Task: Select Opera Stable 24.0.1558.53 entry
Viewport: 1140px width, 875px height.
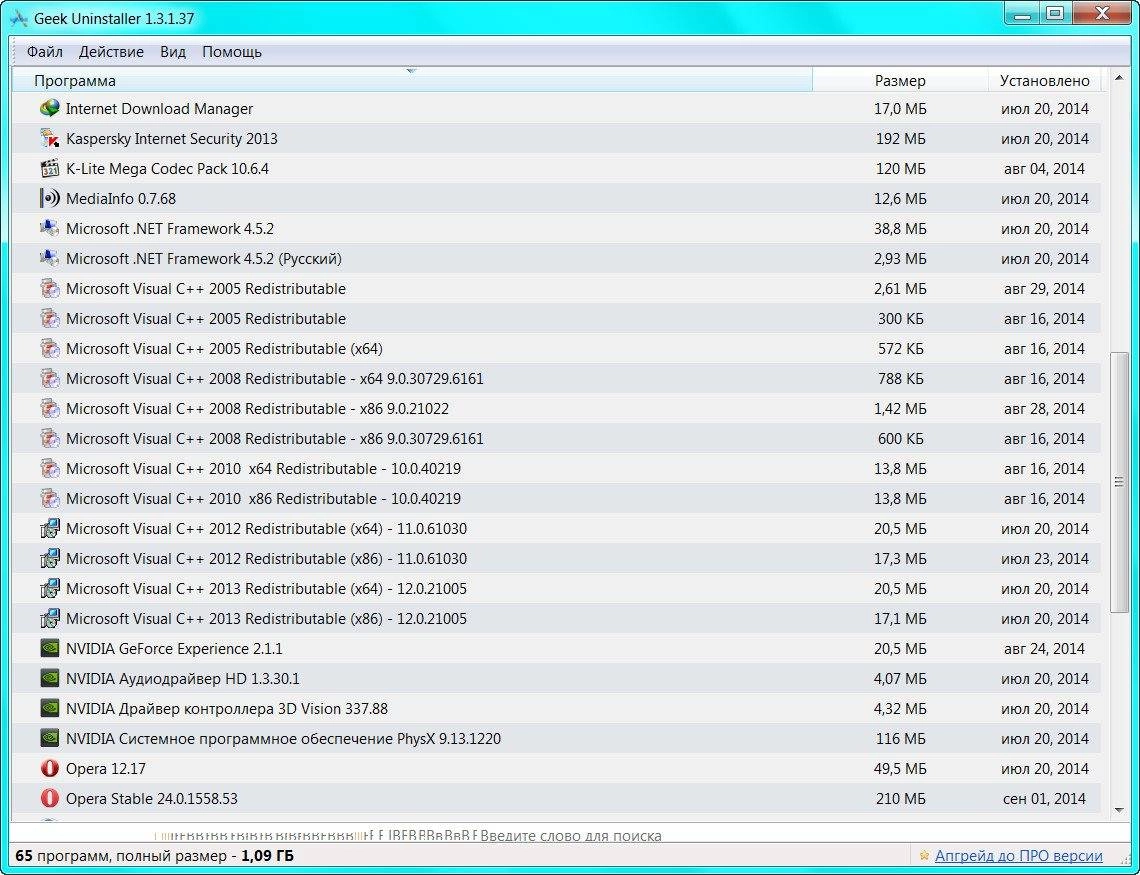Action: point(556,798)
